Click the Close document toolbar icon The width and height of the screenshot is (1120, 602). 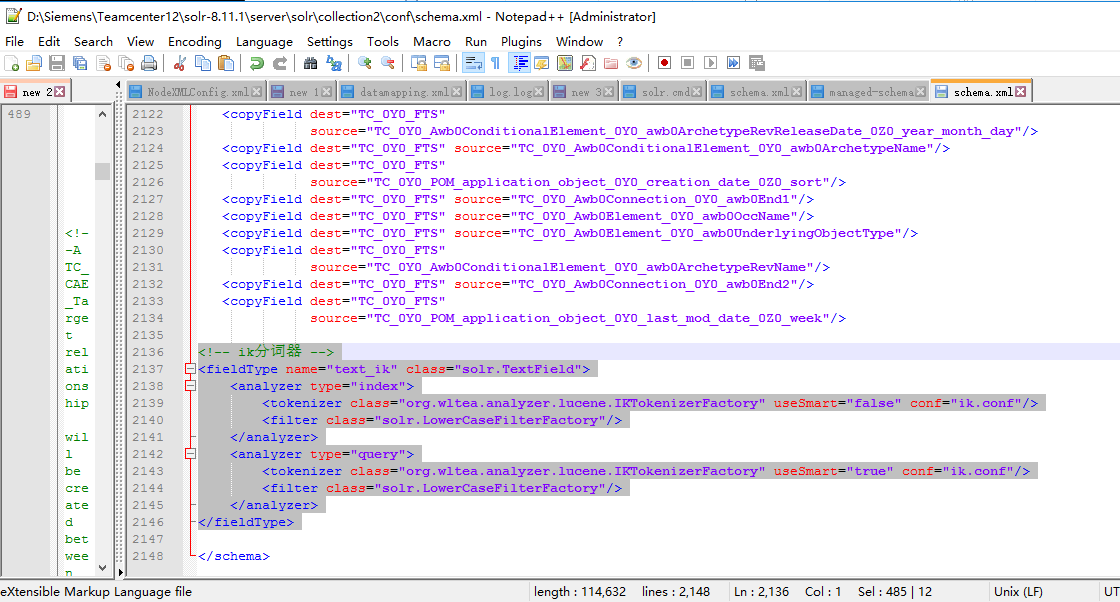(x=104, y=64)
